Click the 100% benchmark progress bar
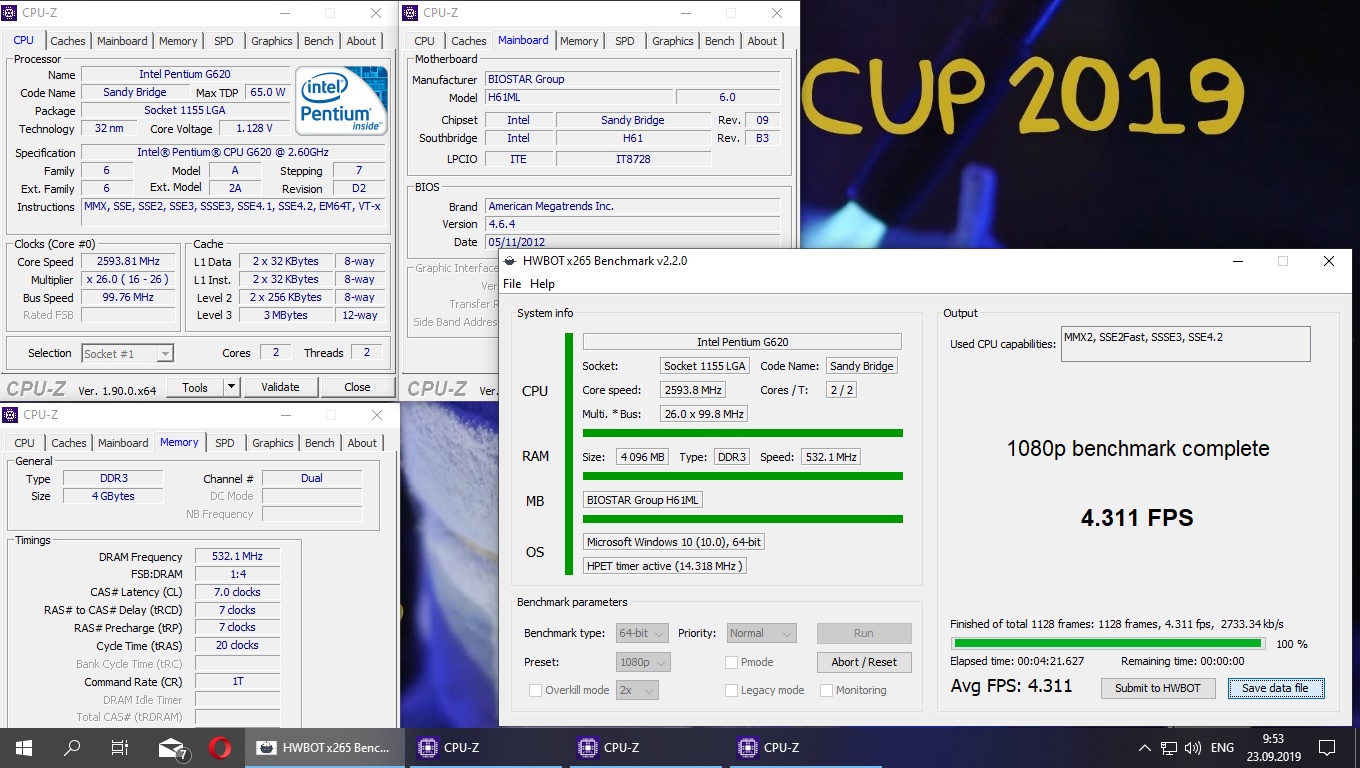This screenshot has width=1360, height=768. point(1108,644)
